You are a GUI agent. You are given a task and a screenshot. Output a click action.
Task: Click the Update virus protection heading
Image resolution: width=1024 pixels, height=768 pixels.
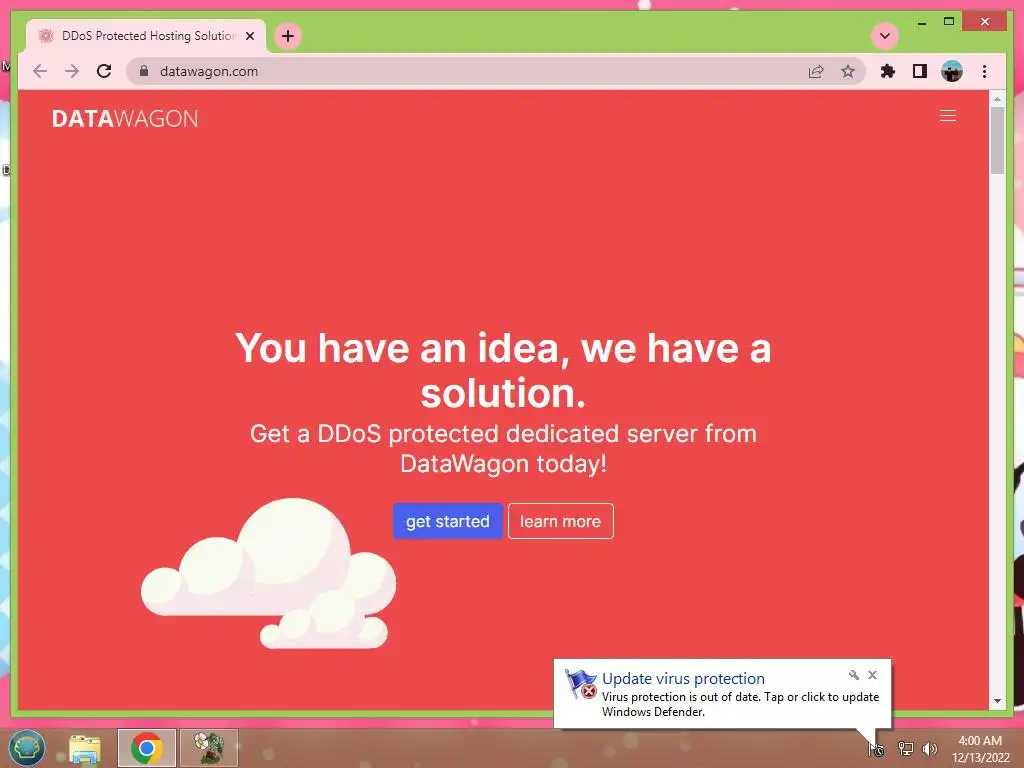683,679
